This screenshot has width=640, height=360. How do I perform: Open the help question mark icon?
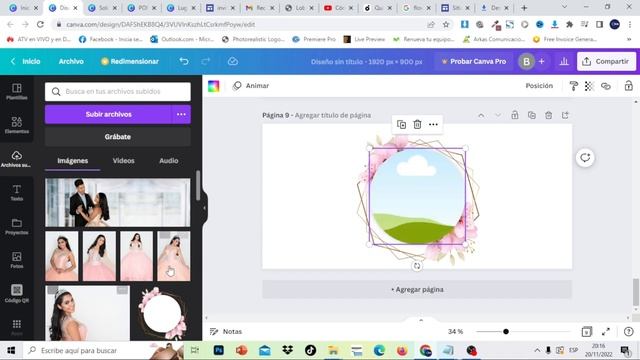pos(629,331)
